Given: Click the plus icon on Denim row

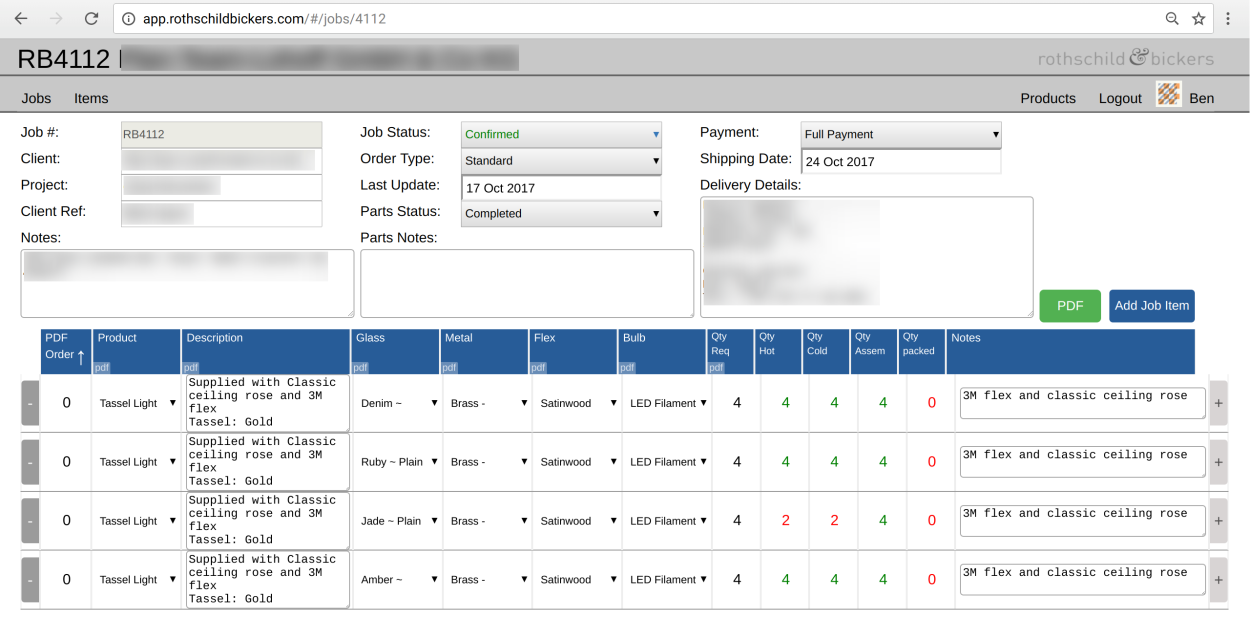Looking at the screenshot, I should point(1218,403).
